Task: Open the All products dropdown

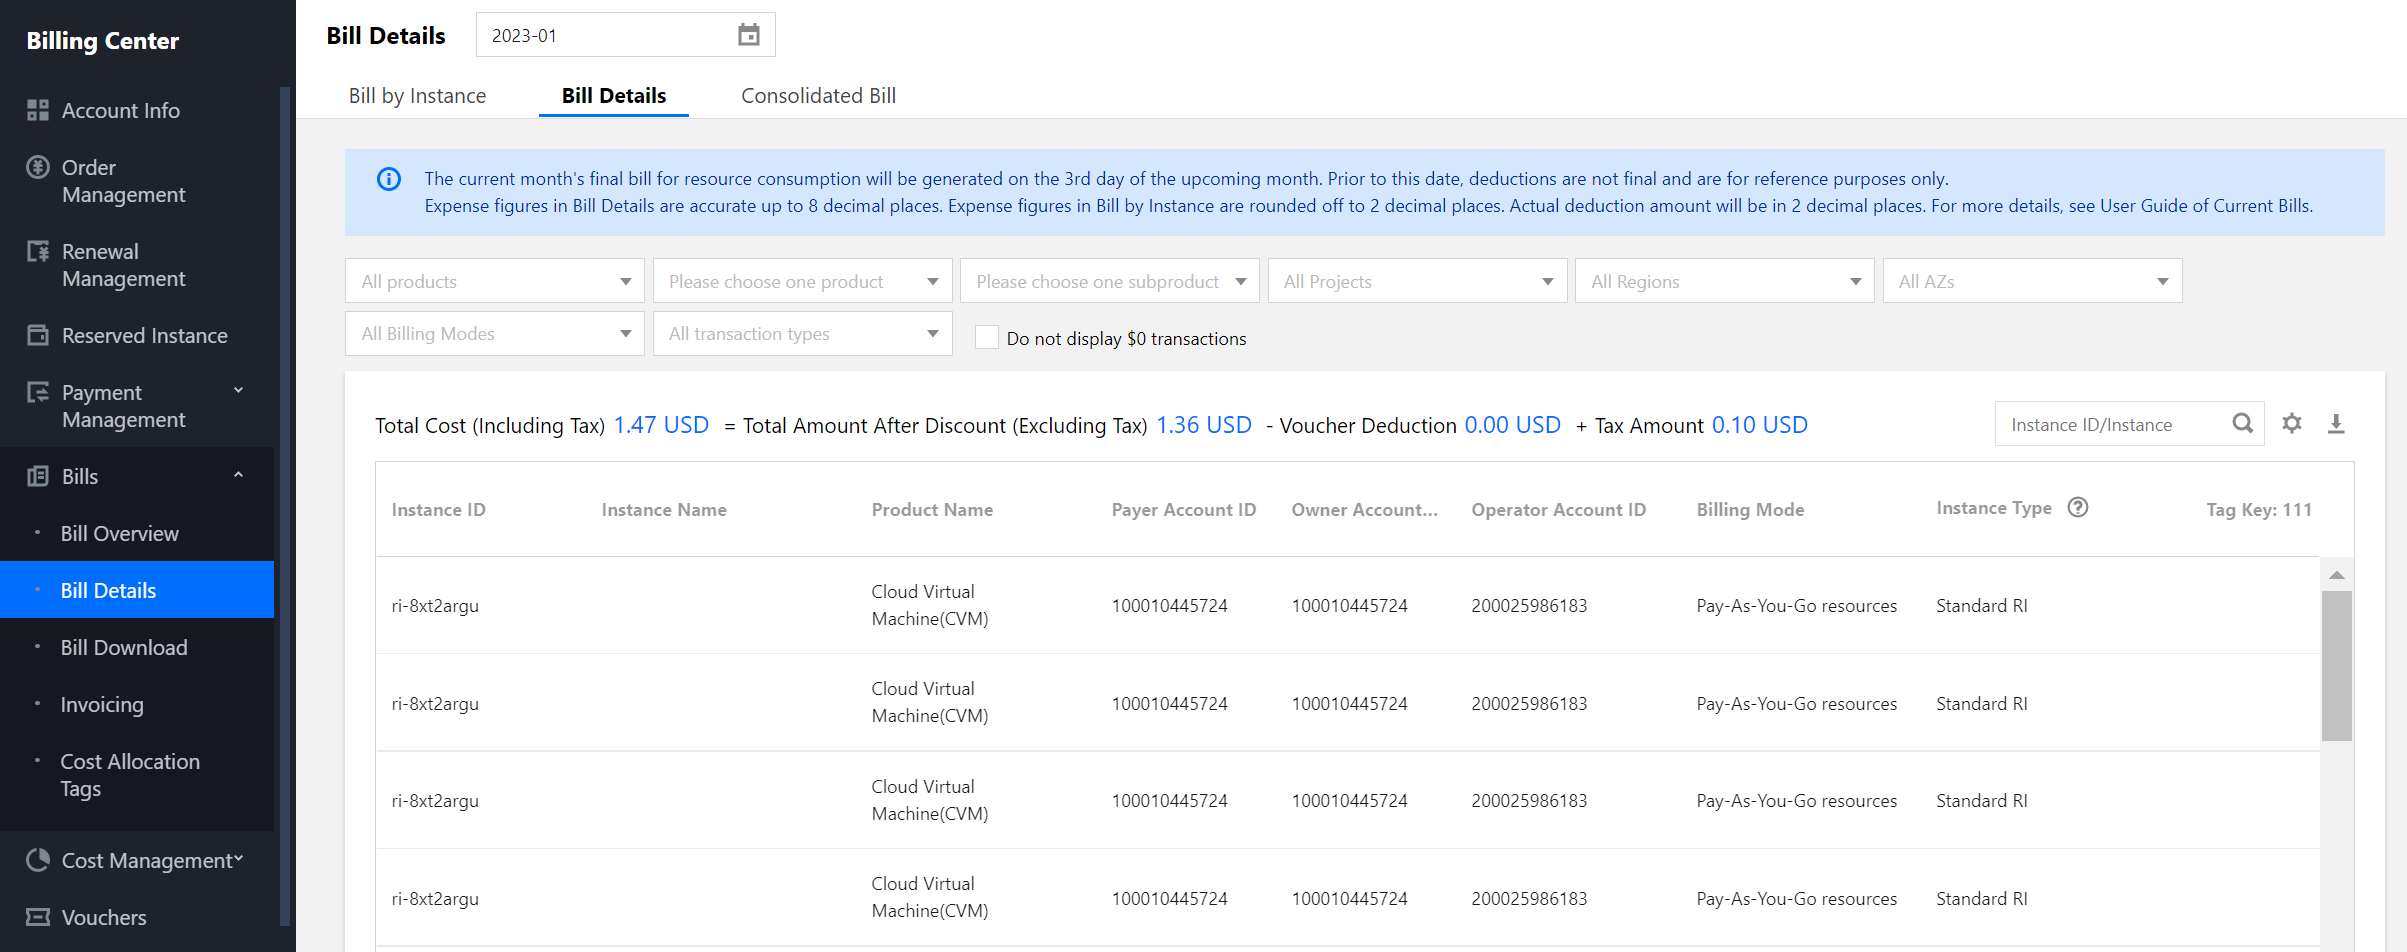Action: click(x=495, y=282)
